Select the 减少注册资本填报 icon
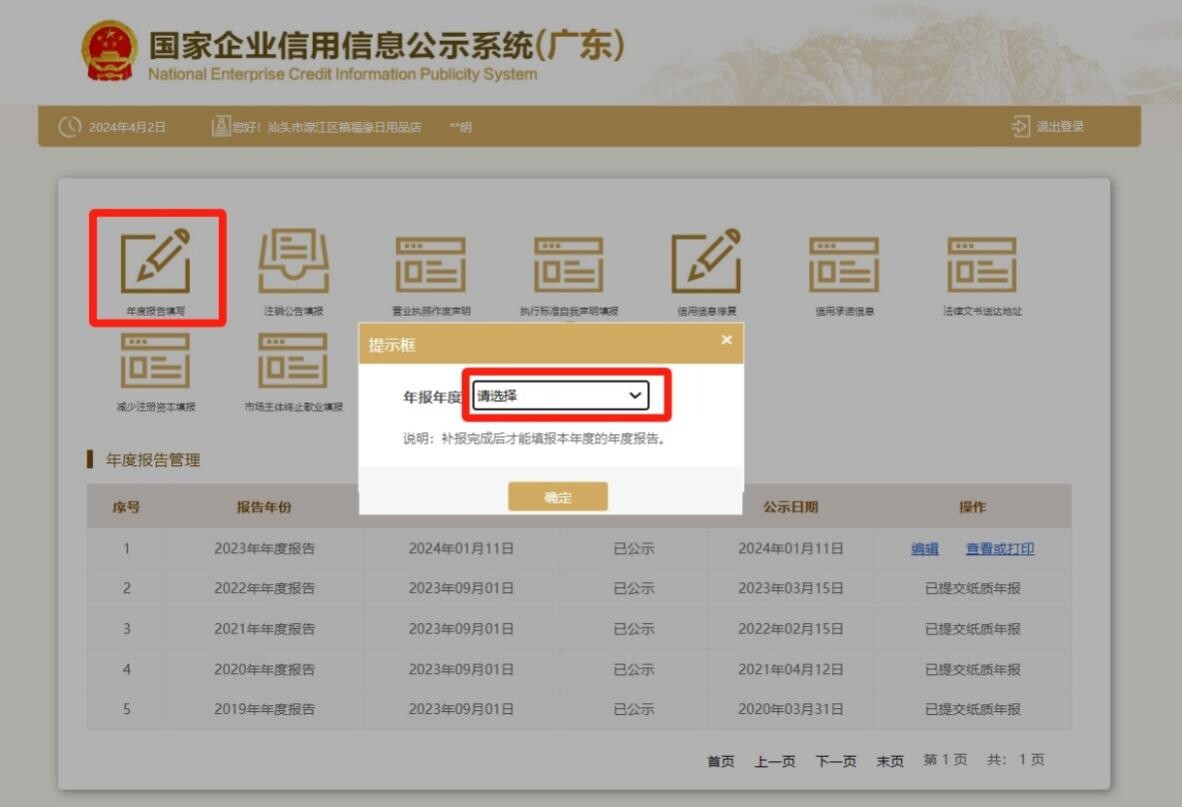Screen dimensions: 1182x807 155,361
